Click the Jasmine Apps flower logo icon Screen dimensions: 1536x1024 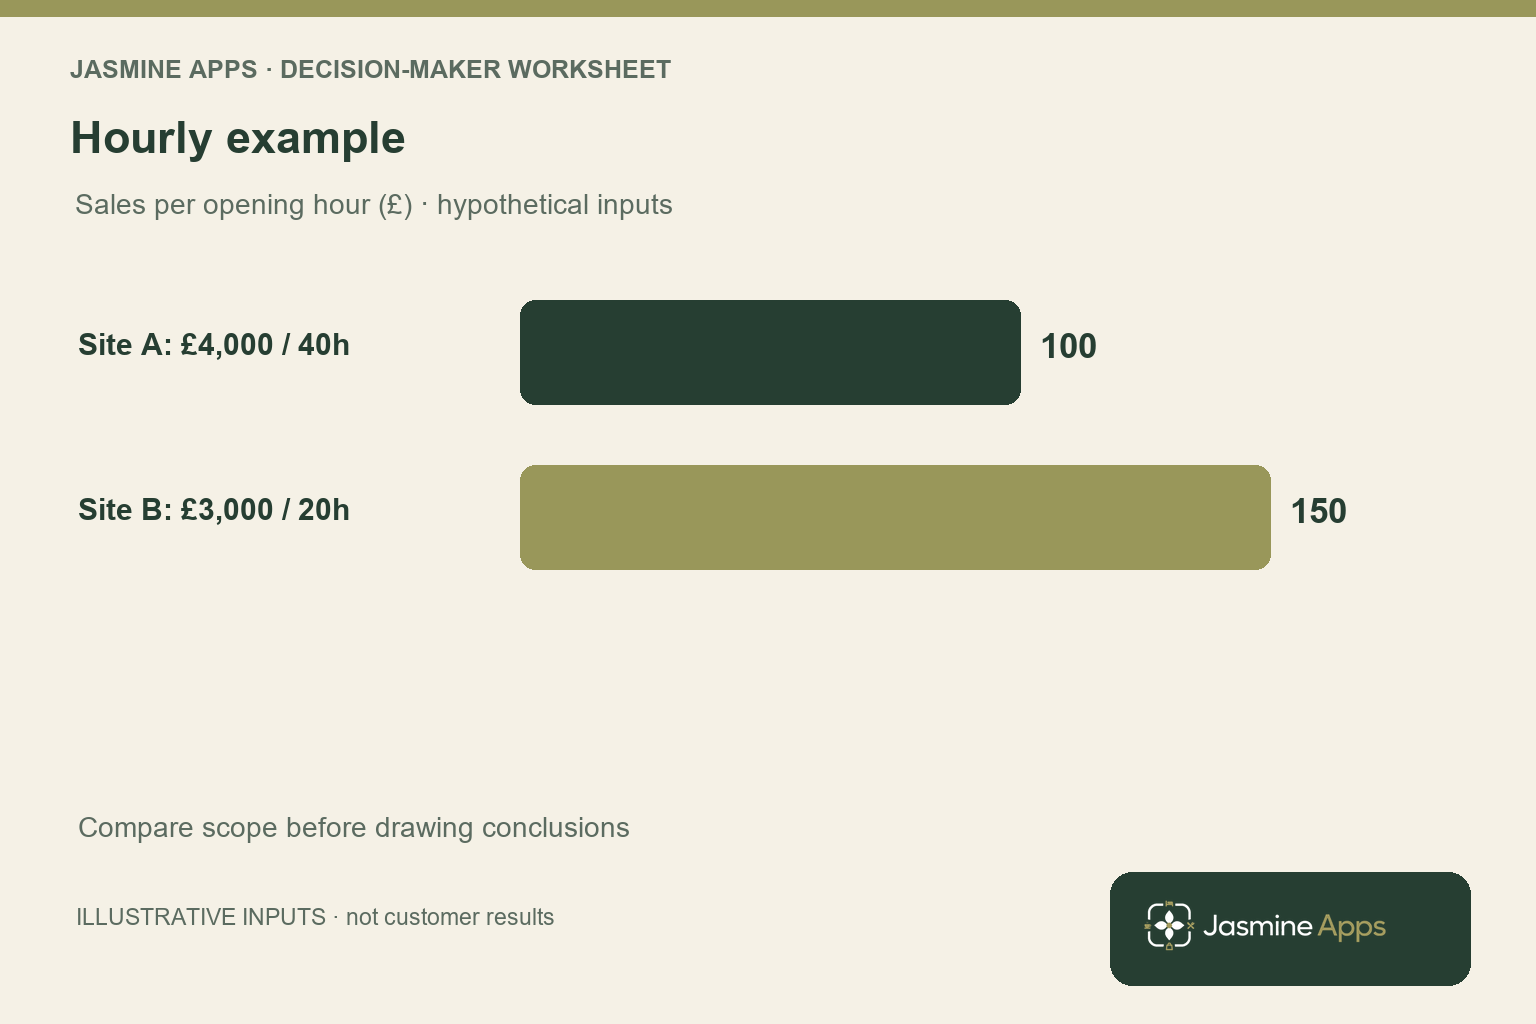(1169, 925)
